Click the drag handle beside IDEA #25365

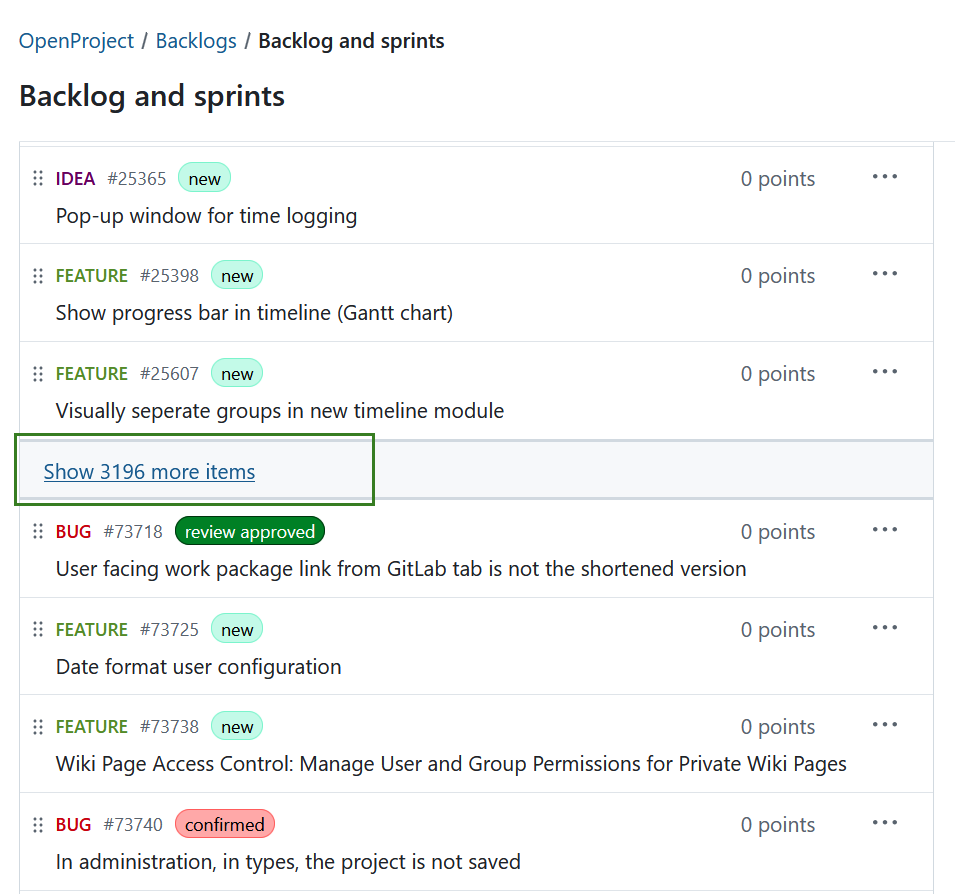38,178
